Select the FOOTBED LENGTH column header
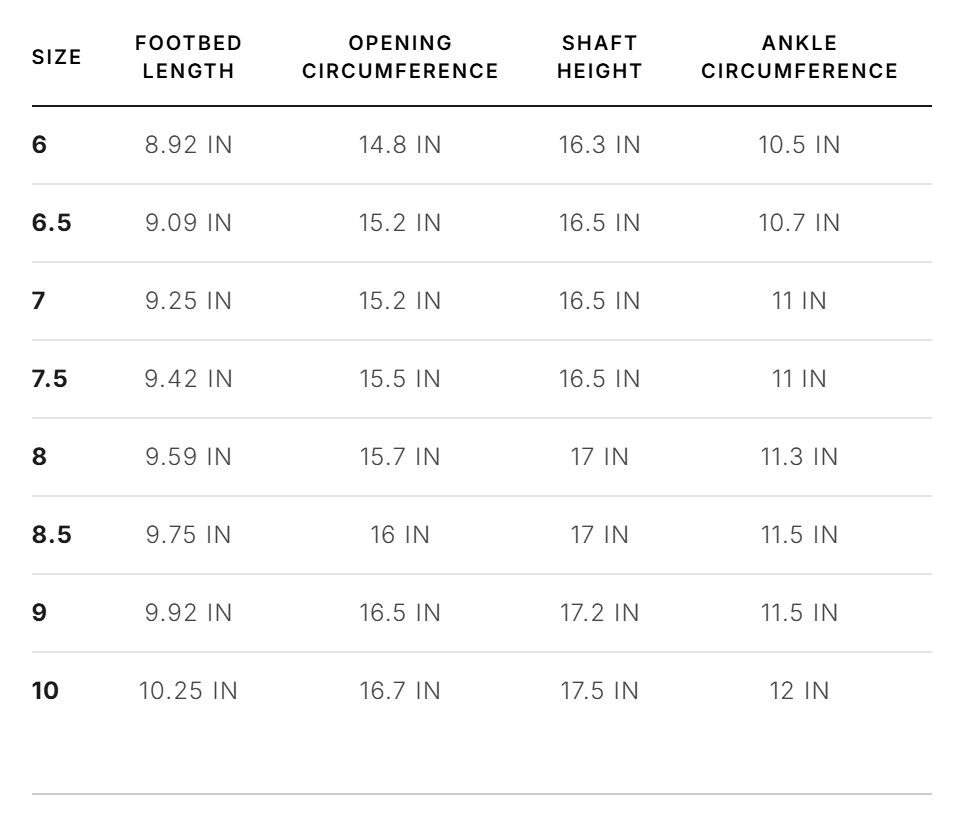This screenshot has width=964, height=818. [189, 57]
